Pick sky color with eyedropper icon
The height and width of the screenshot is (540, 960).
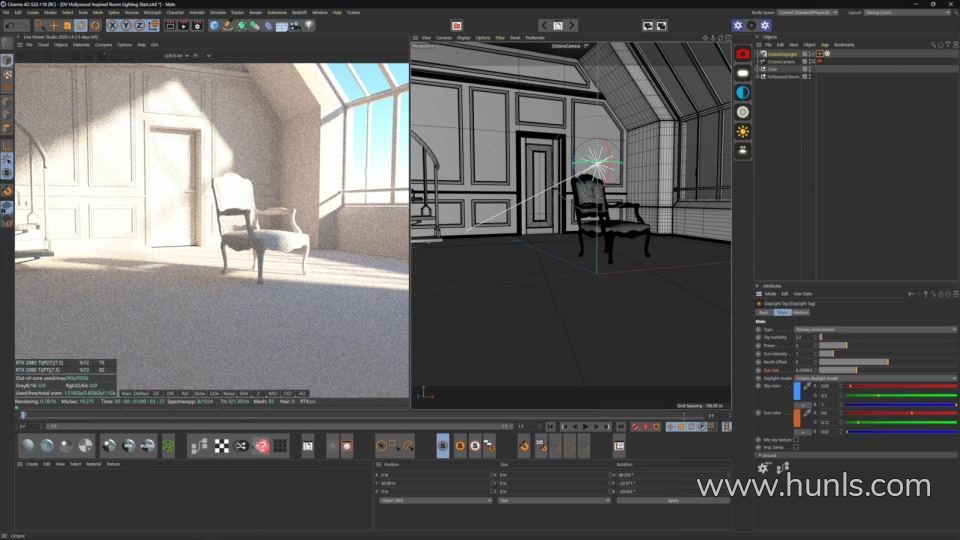click(x=807, y=387)
